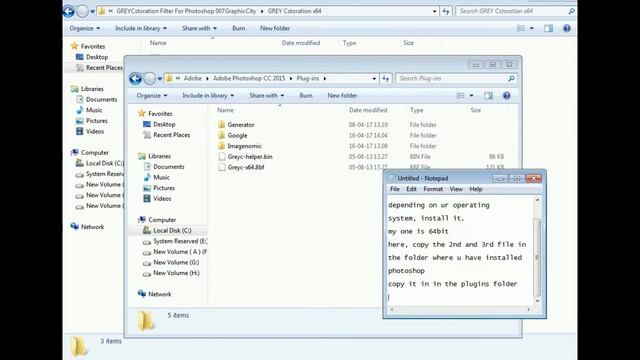Open Share with dropdown in Plug-ins window

click(267, 96)
